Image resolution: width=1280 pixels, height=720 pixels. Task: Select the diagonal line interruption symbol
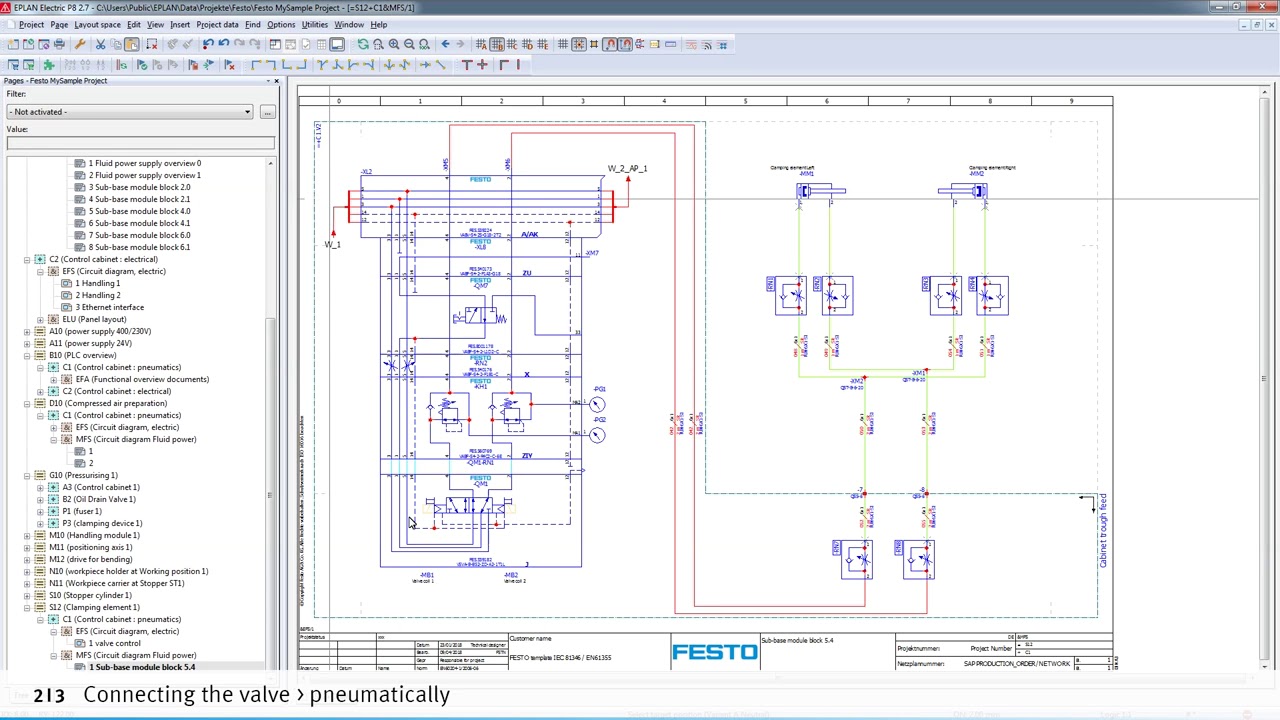(x=440, y=65)
